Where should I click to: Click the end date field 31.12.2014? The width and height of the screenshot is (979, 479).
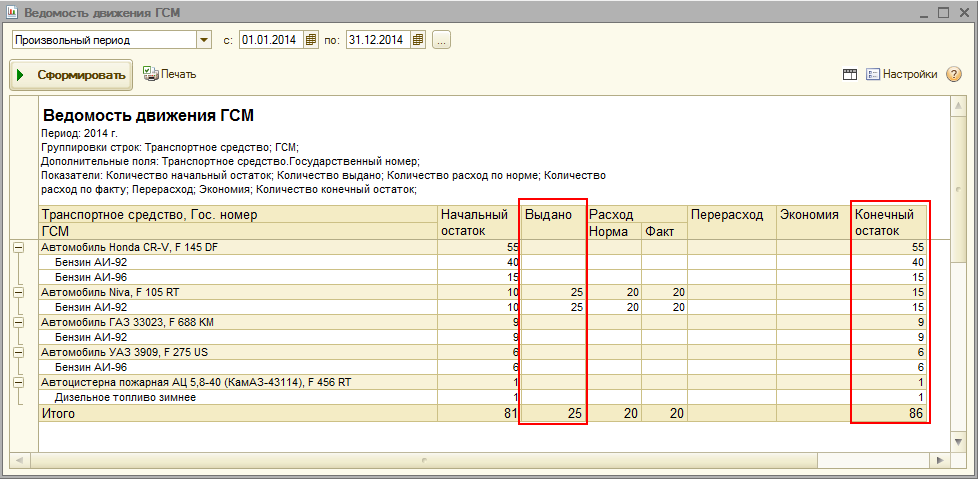coord(377,40)
